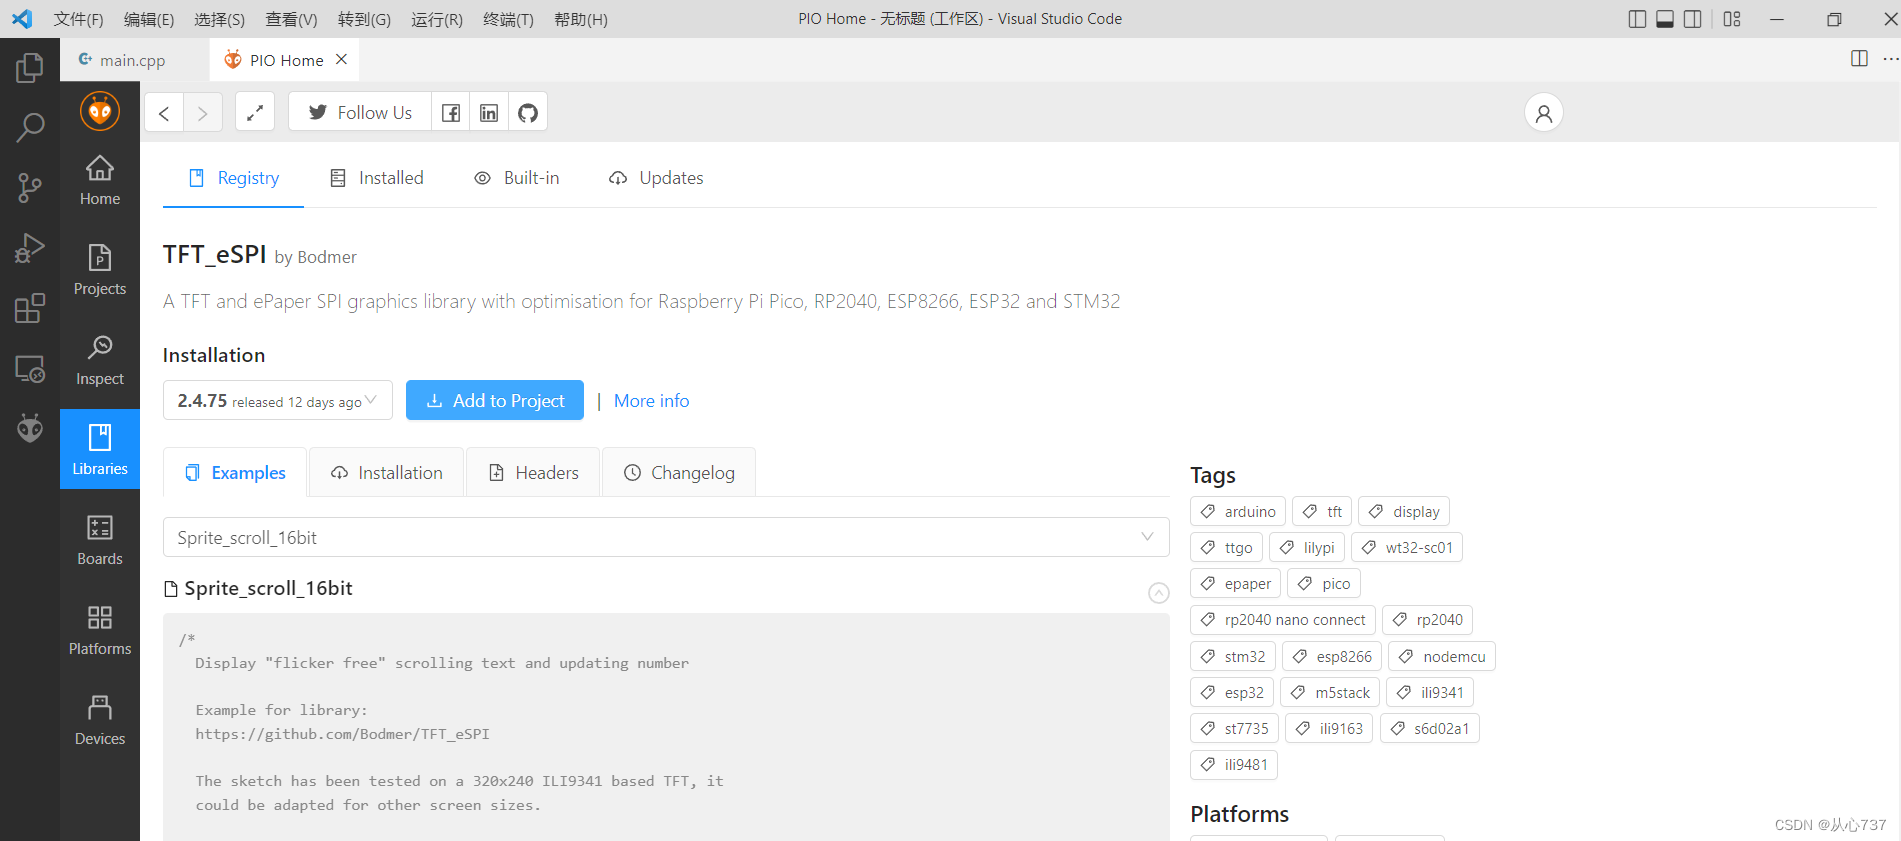The image size is (1901, 841).
Task: Go to PIO Home page
Action: pyautogui.click(x=100, y=180)
